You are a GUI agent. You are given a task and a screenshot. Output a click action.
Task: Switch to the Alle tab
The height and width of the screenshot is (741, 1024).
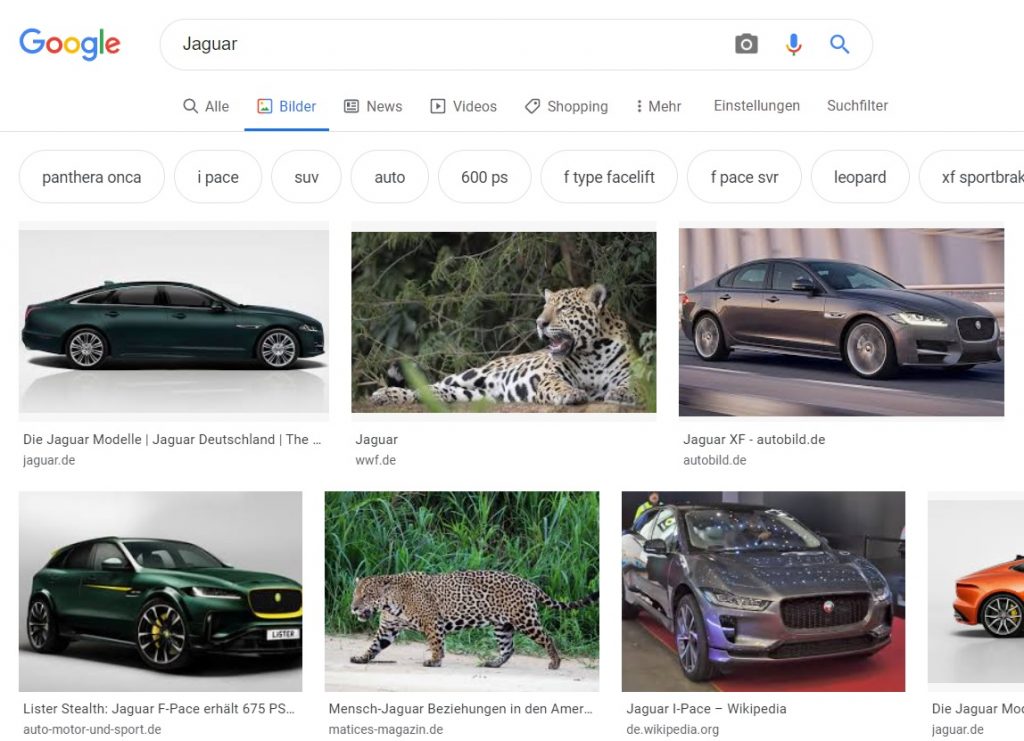pos(206,106)
